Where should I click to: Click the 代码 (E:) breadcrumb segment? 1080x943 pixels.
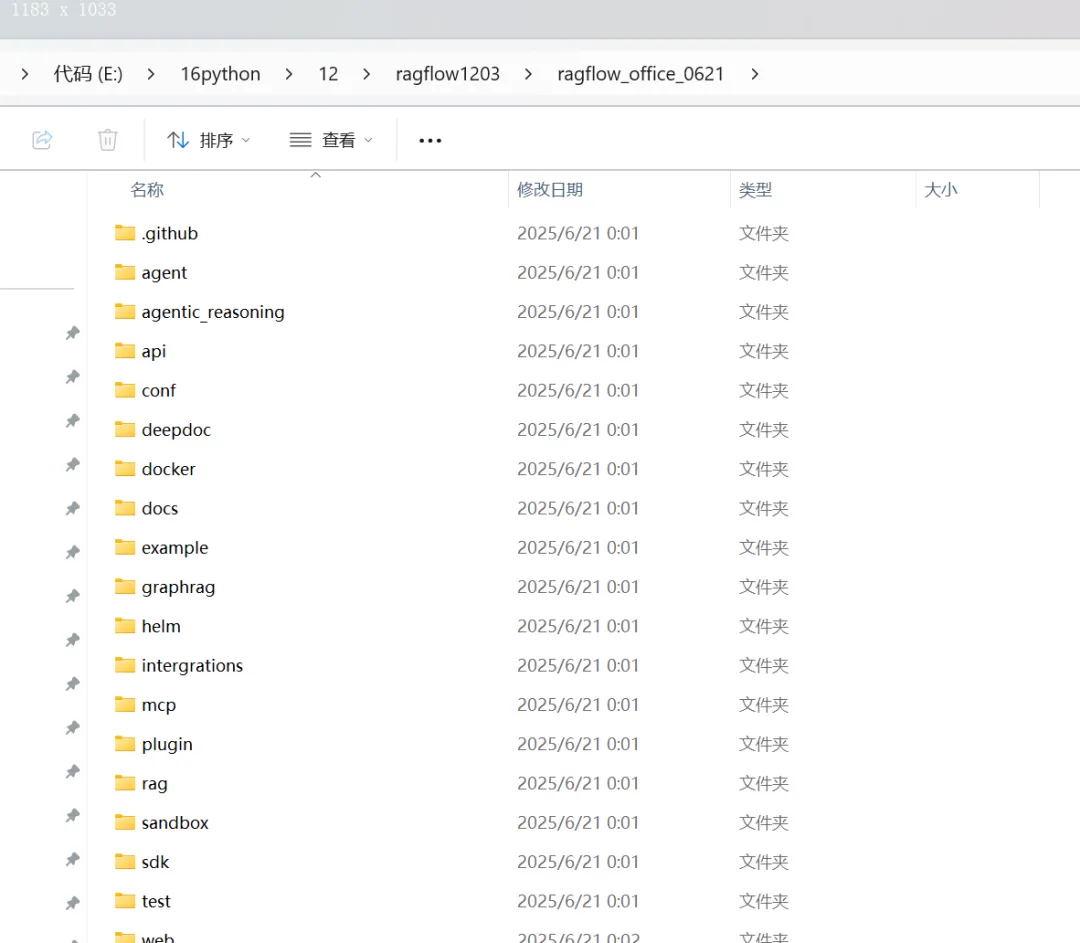[88, 74]
